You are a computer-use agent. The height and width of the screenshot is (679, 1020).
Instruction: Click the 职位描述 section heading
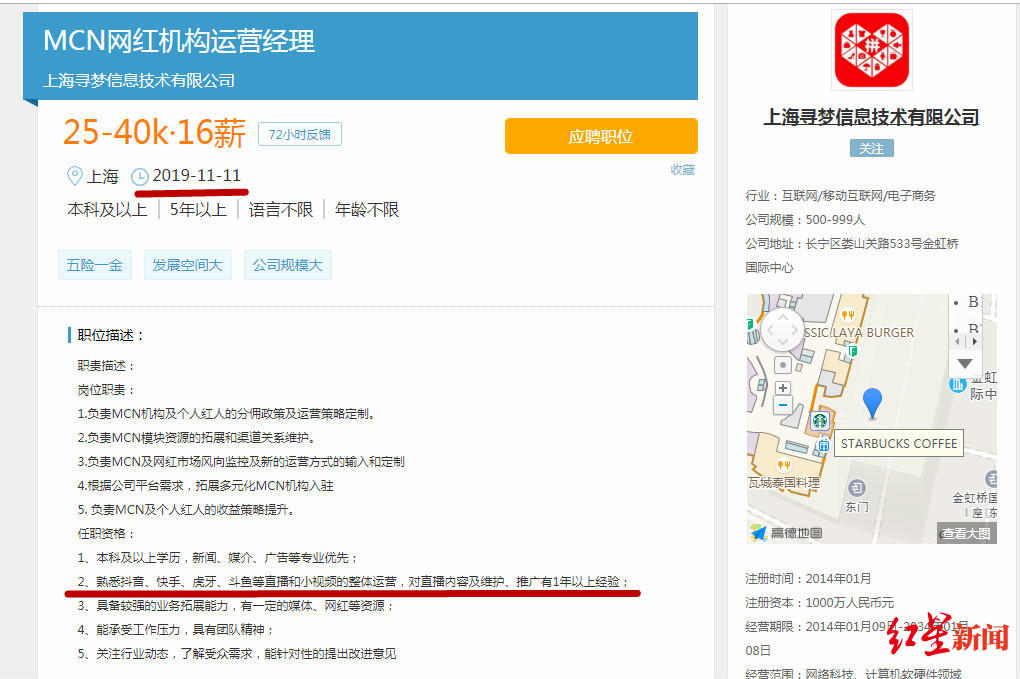(111, 336)
